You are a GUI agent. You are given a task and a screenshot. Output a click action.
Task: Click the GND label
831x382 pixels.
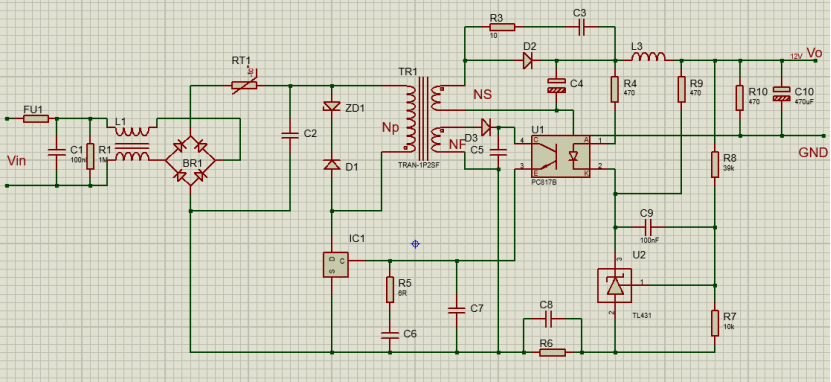tap(813, 153)
